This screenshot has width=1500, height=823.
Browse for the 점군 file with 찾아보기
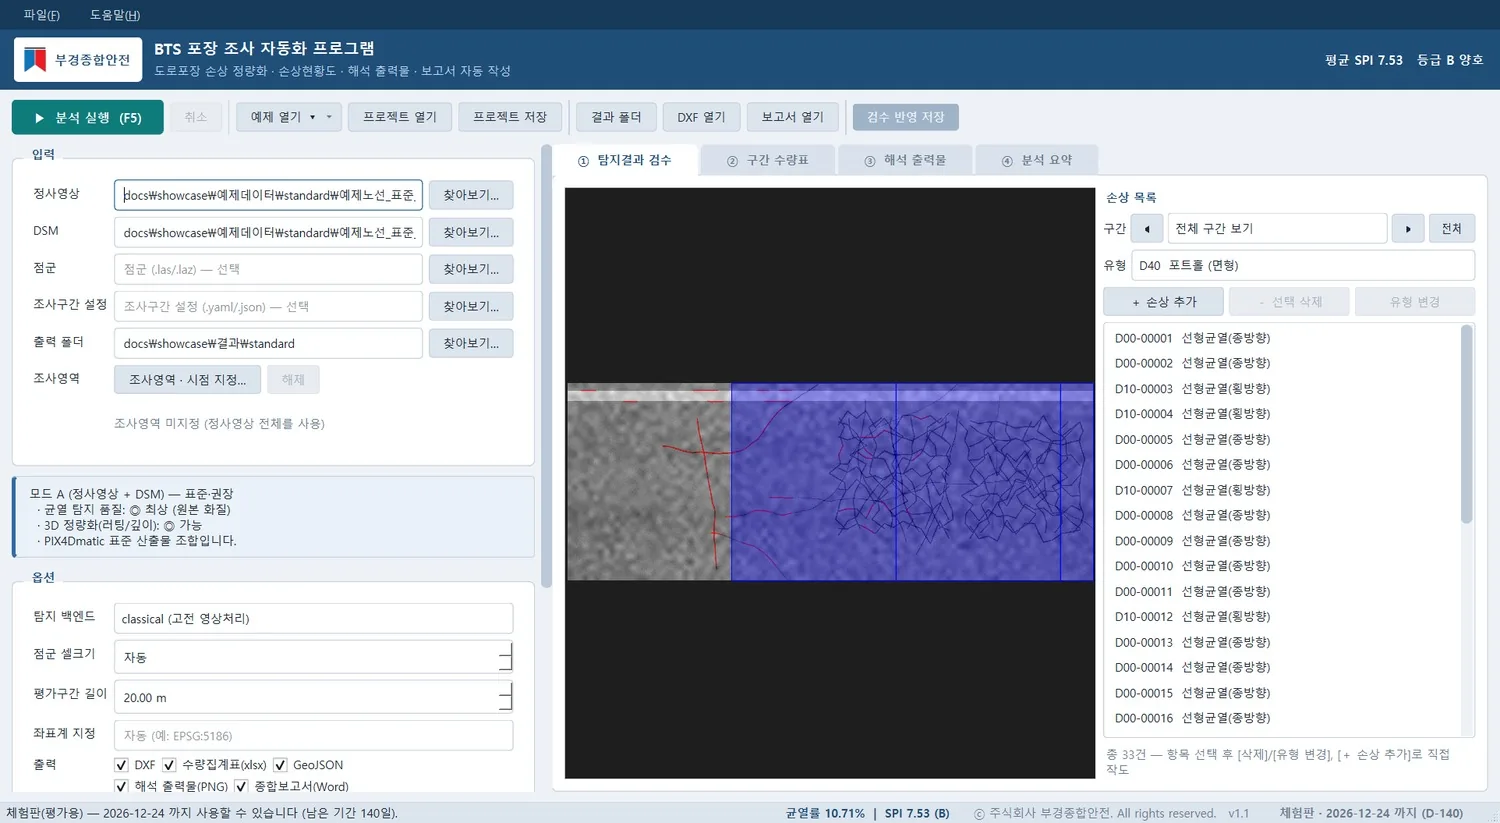tap(471, 269)
